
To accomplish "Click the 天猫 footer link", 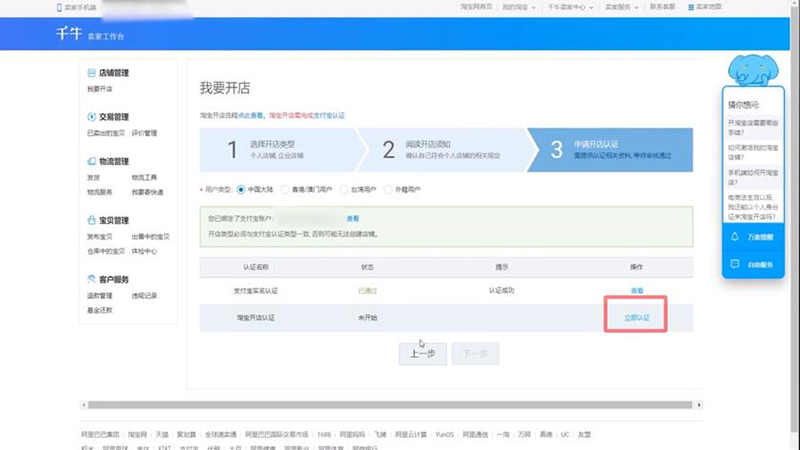I will (x=162, y=435).
